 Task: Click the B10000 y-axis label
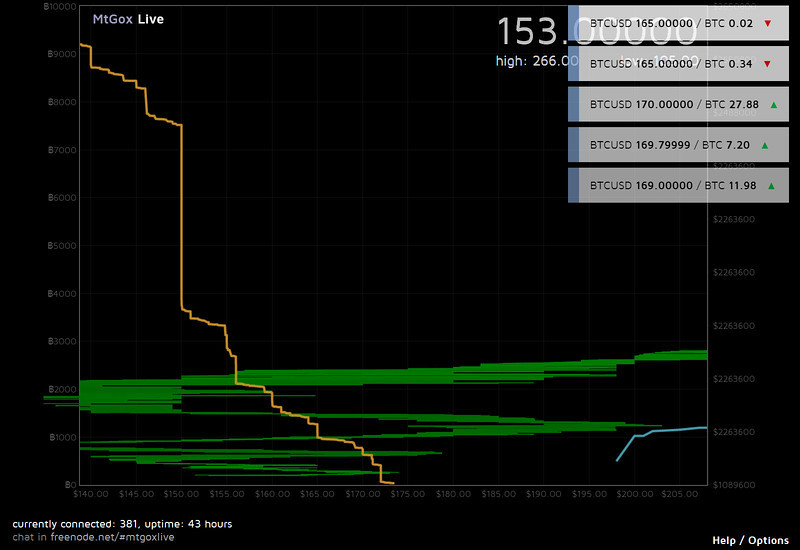[x=60, y=7]
